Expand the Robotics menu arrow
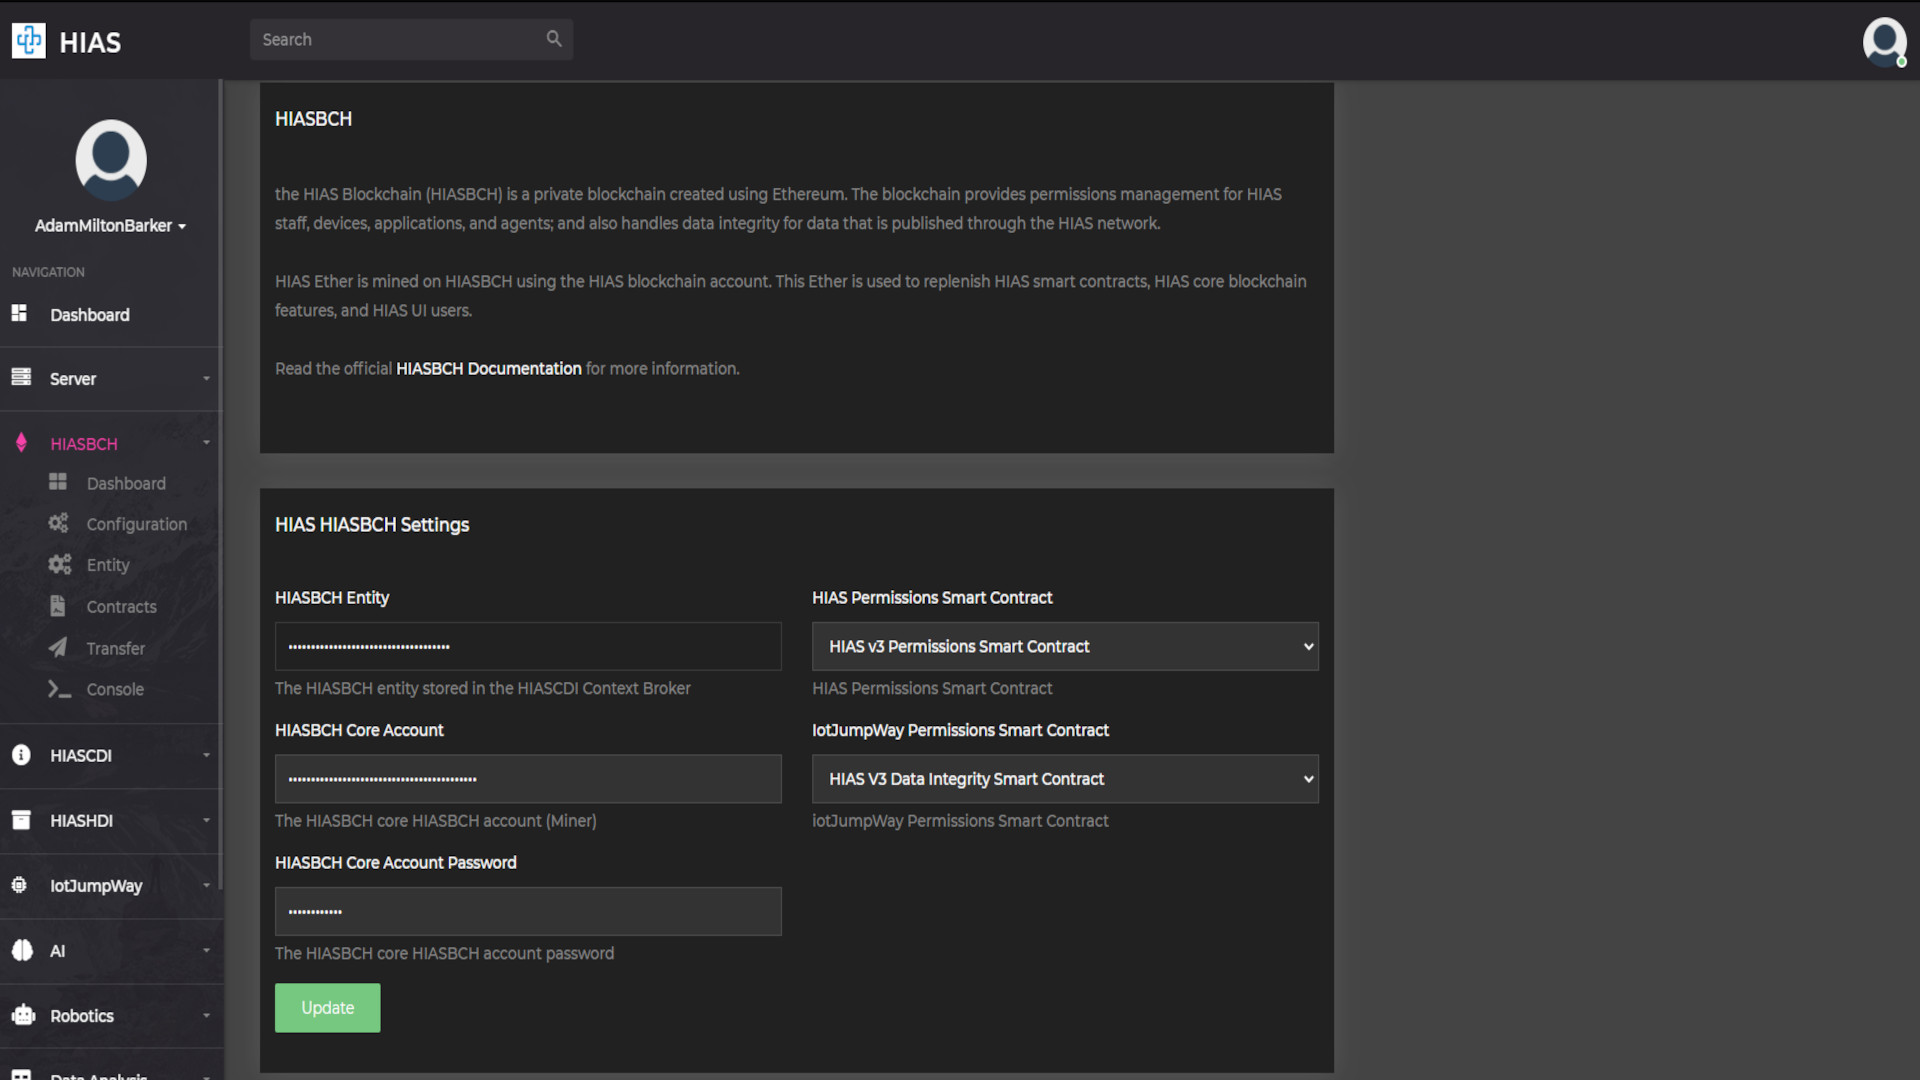This screenshot has width=1920, height=1080. coord(206,1015)
